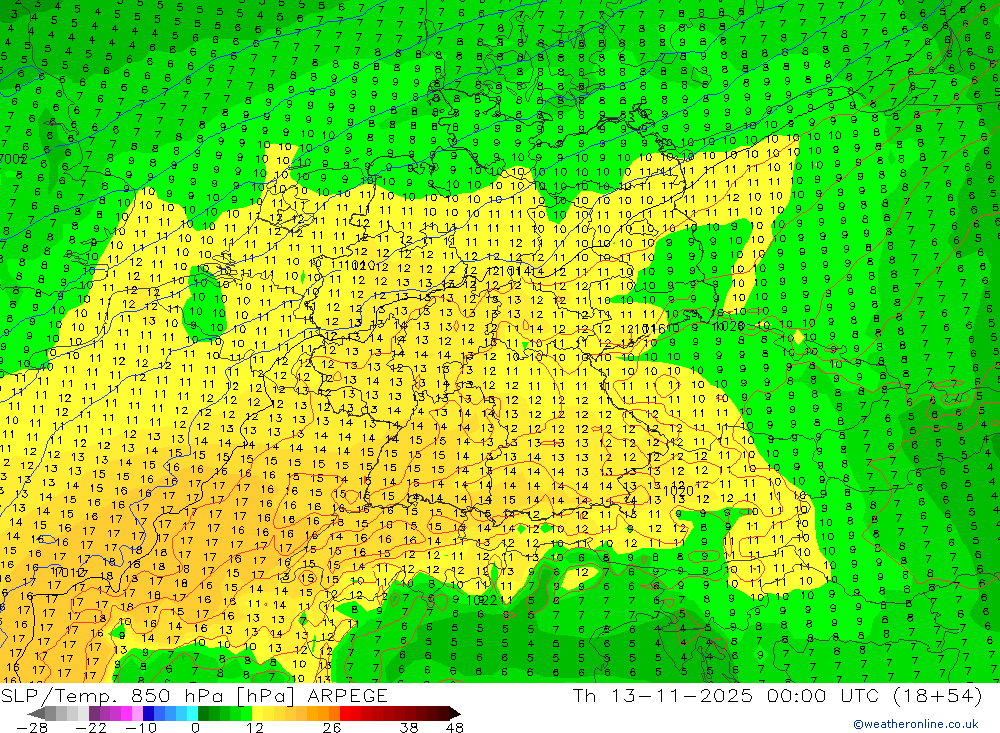Click the 'SLP/Temp. 850 hPa [hPa] ARPEGE' title

pos(194,695)
